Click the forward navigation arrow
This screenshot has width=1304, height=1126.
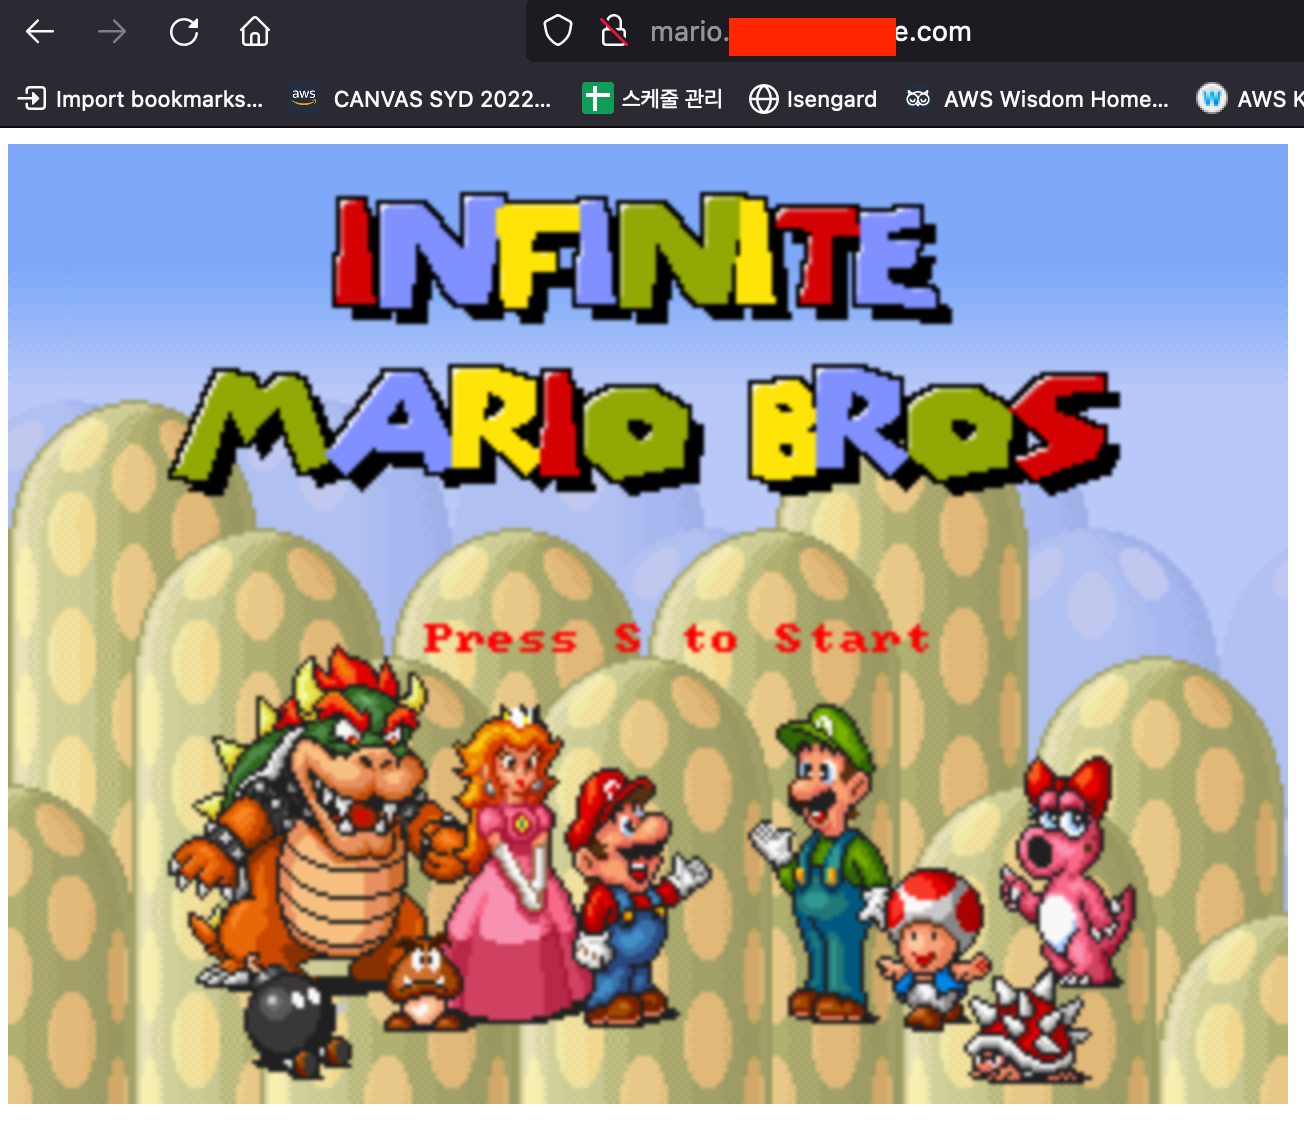click(112, 32)
